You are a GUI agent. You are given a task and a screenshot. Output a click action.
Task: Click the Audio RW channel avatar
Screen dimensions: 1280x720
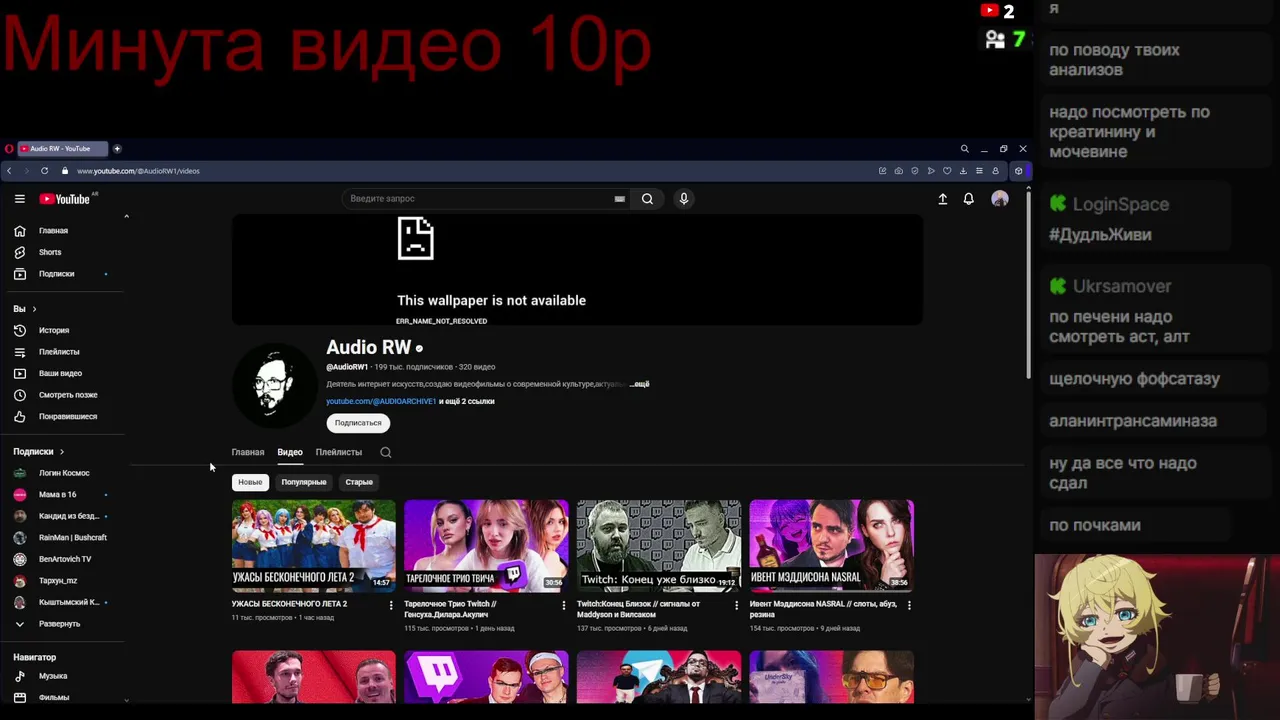tap(275, 386)
